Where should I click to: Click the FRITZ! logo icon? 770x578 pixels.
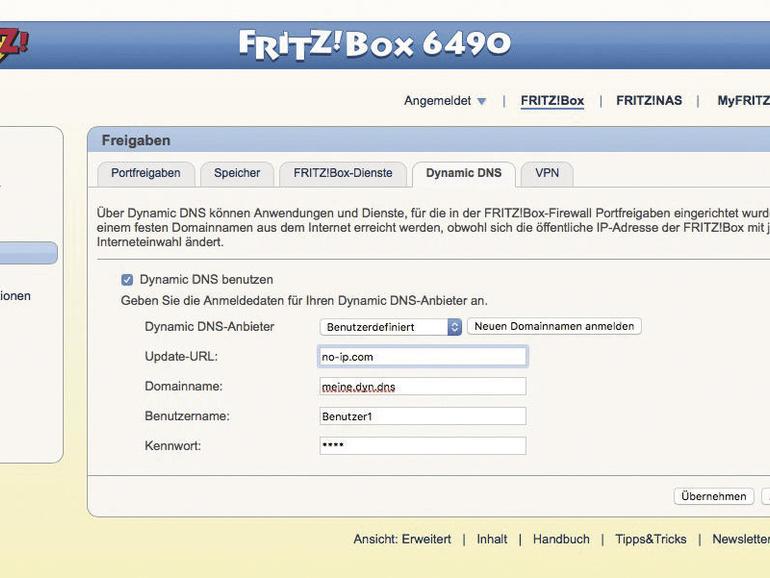pyautogui.click(x=14, y=46)
